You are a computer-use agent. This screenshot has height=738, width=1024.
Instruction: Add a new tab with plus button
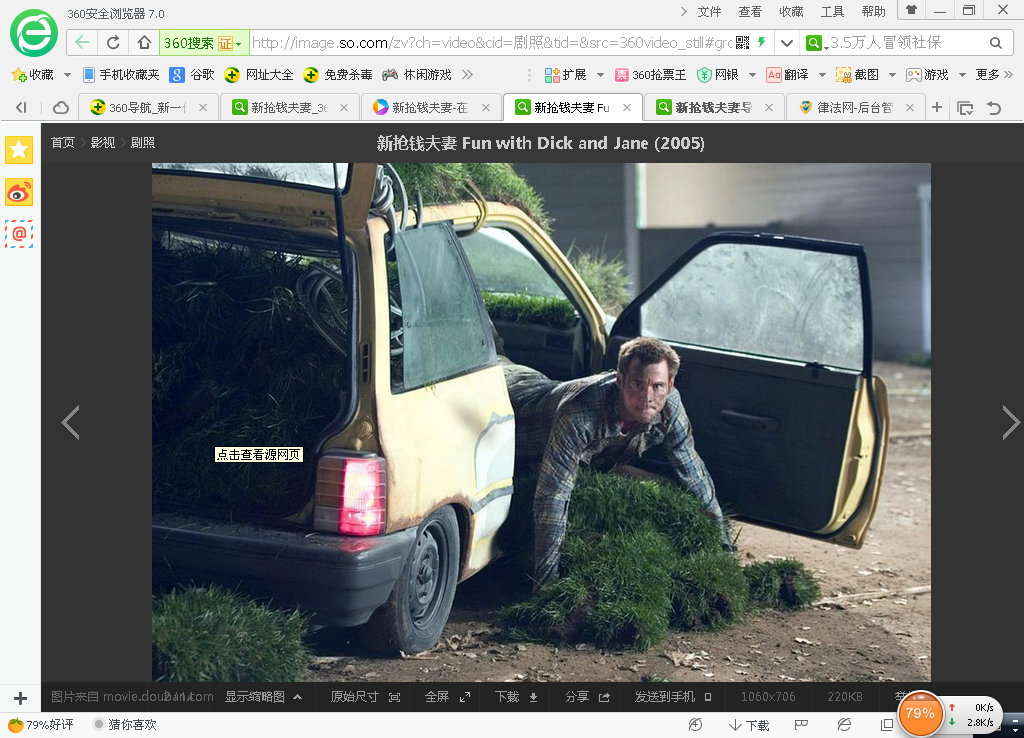[x=937, y=107]
